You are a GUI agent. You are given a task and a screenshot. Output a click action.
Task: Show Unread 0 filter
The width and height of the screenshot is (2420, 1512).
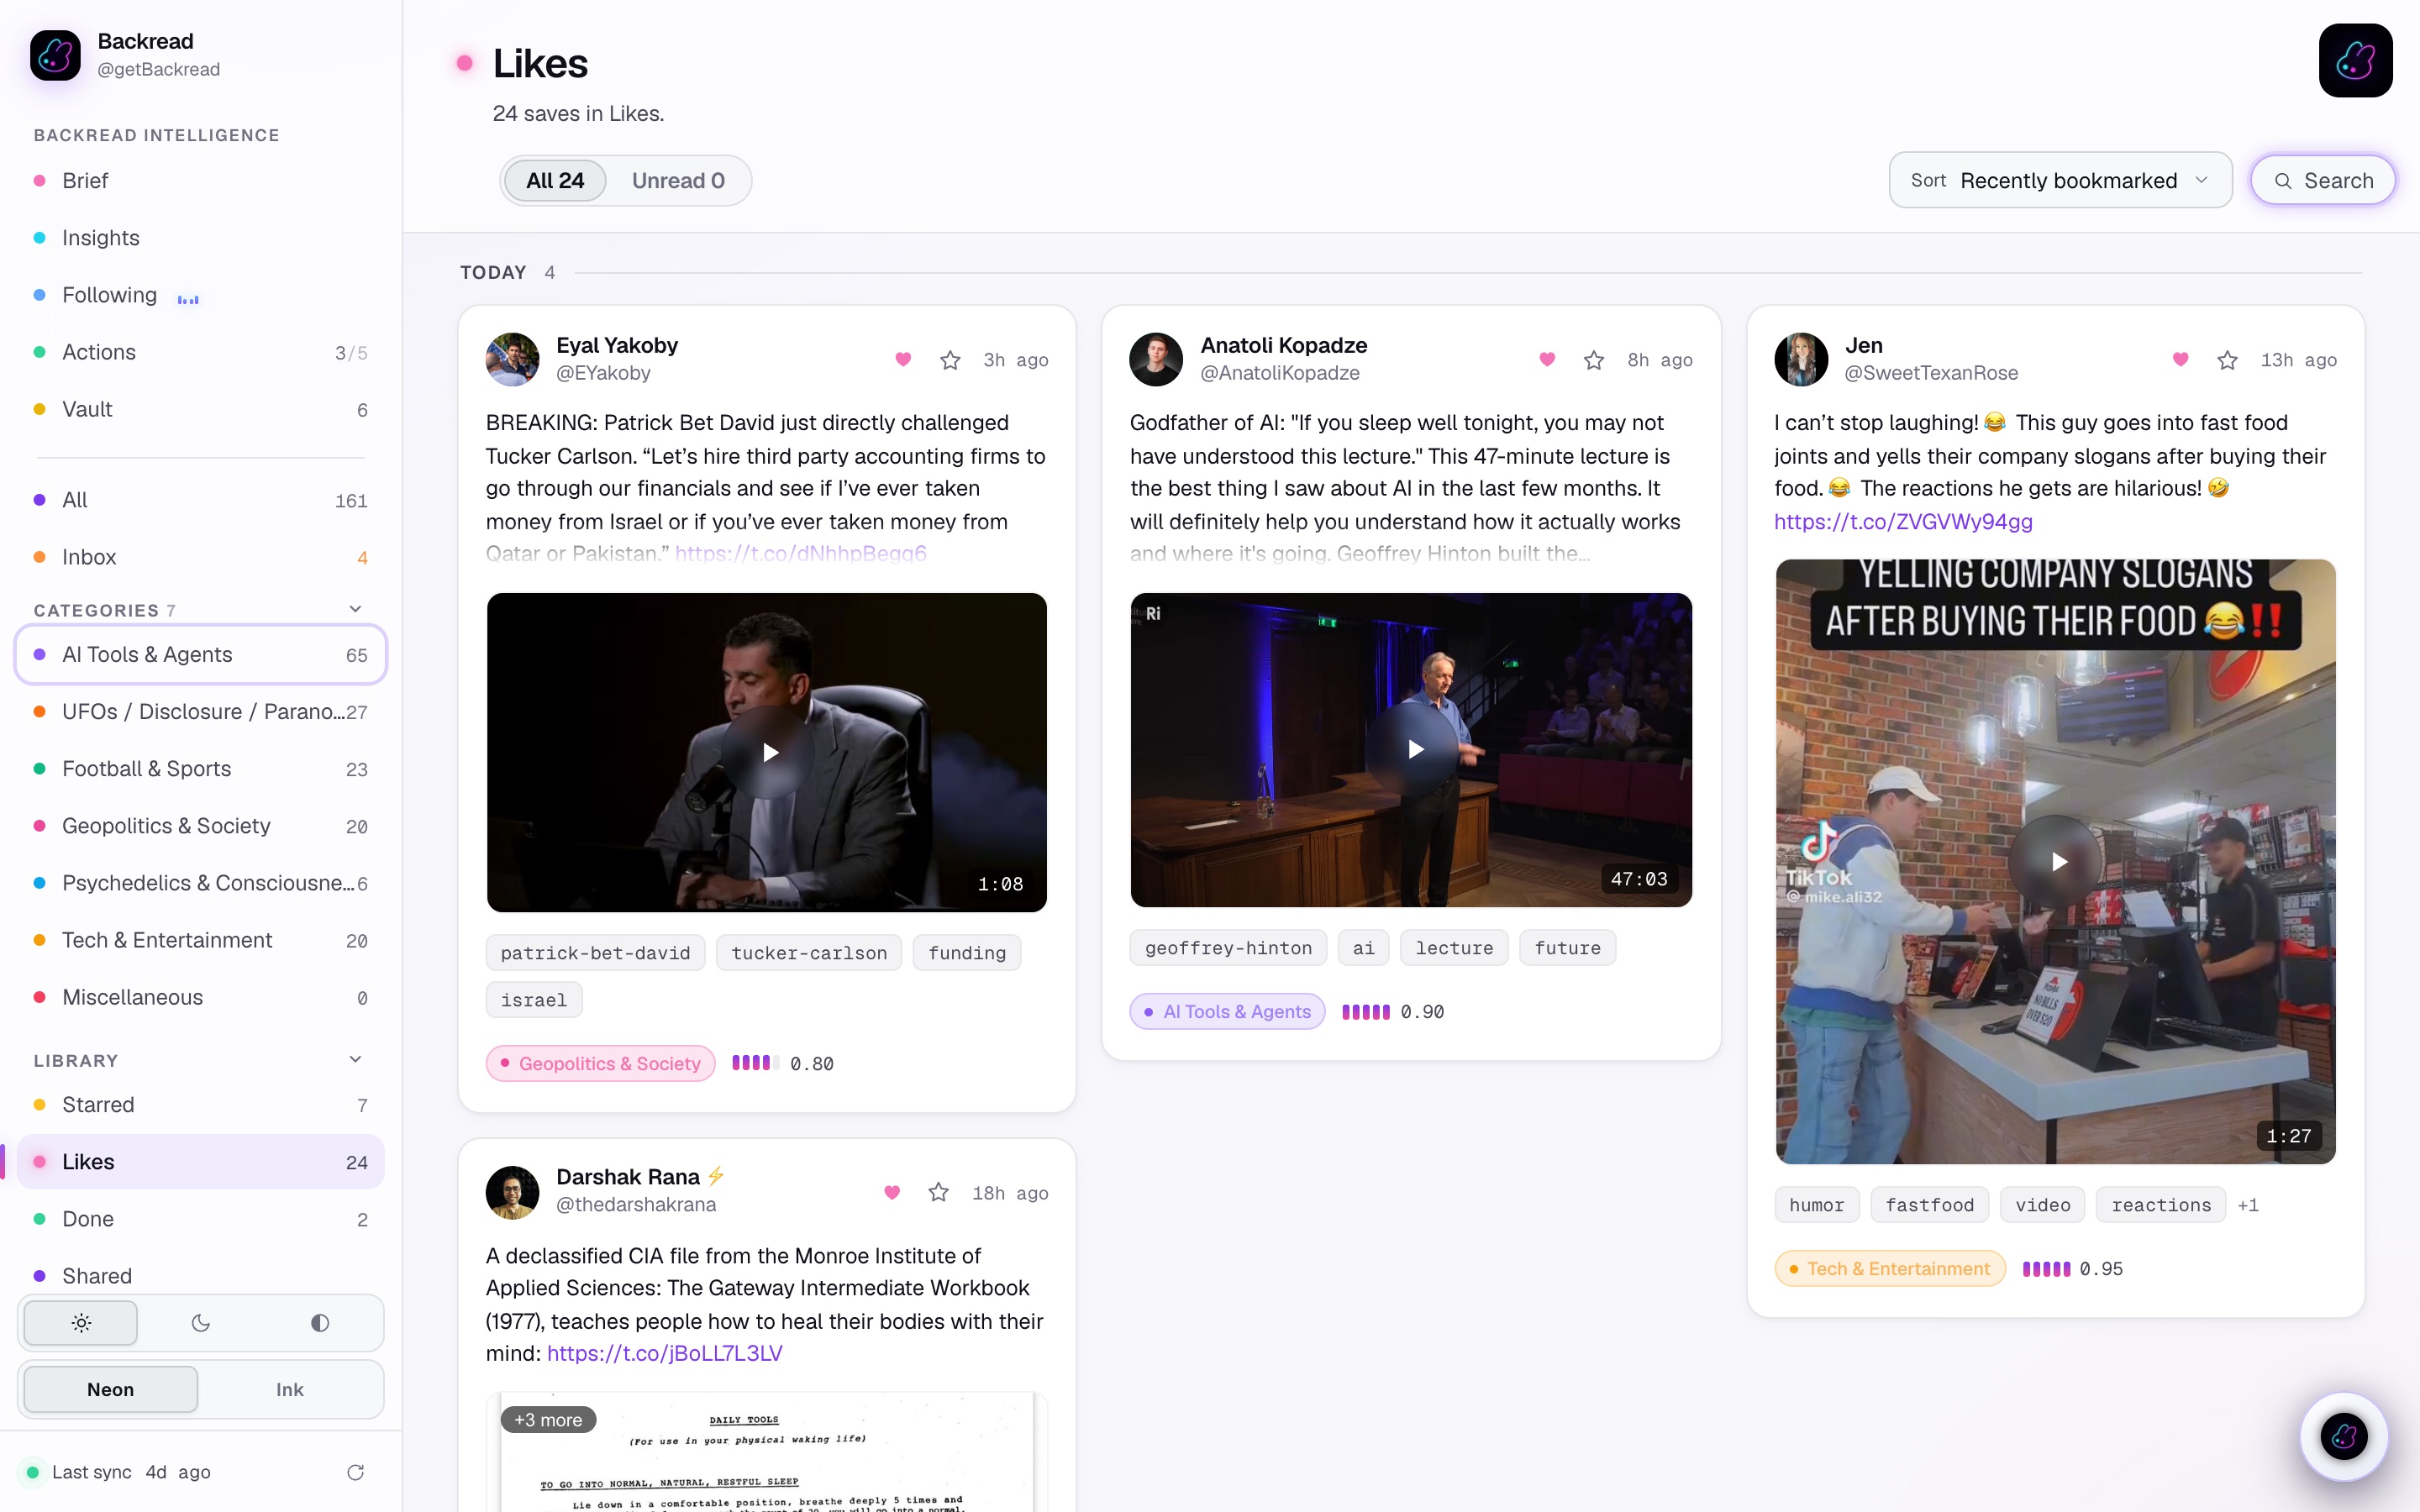678,180
